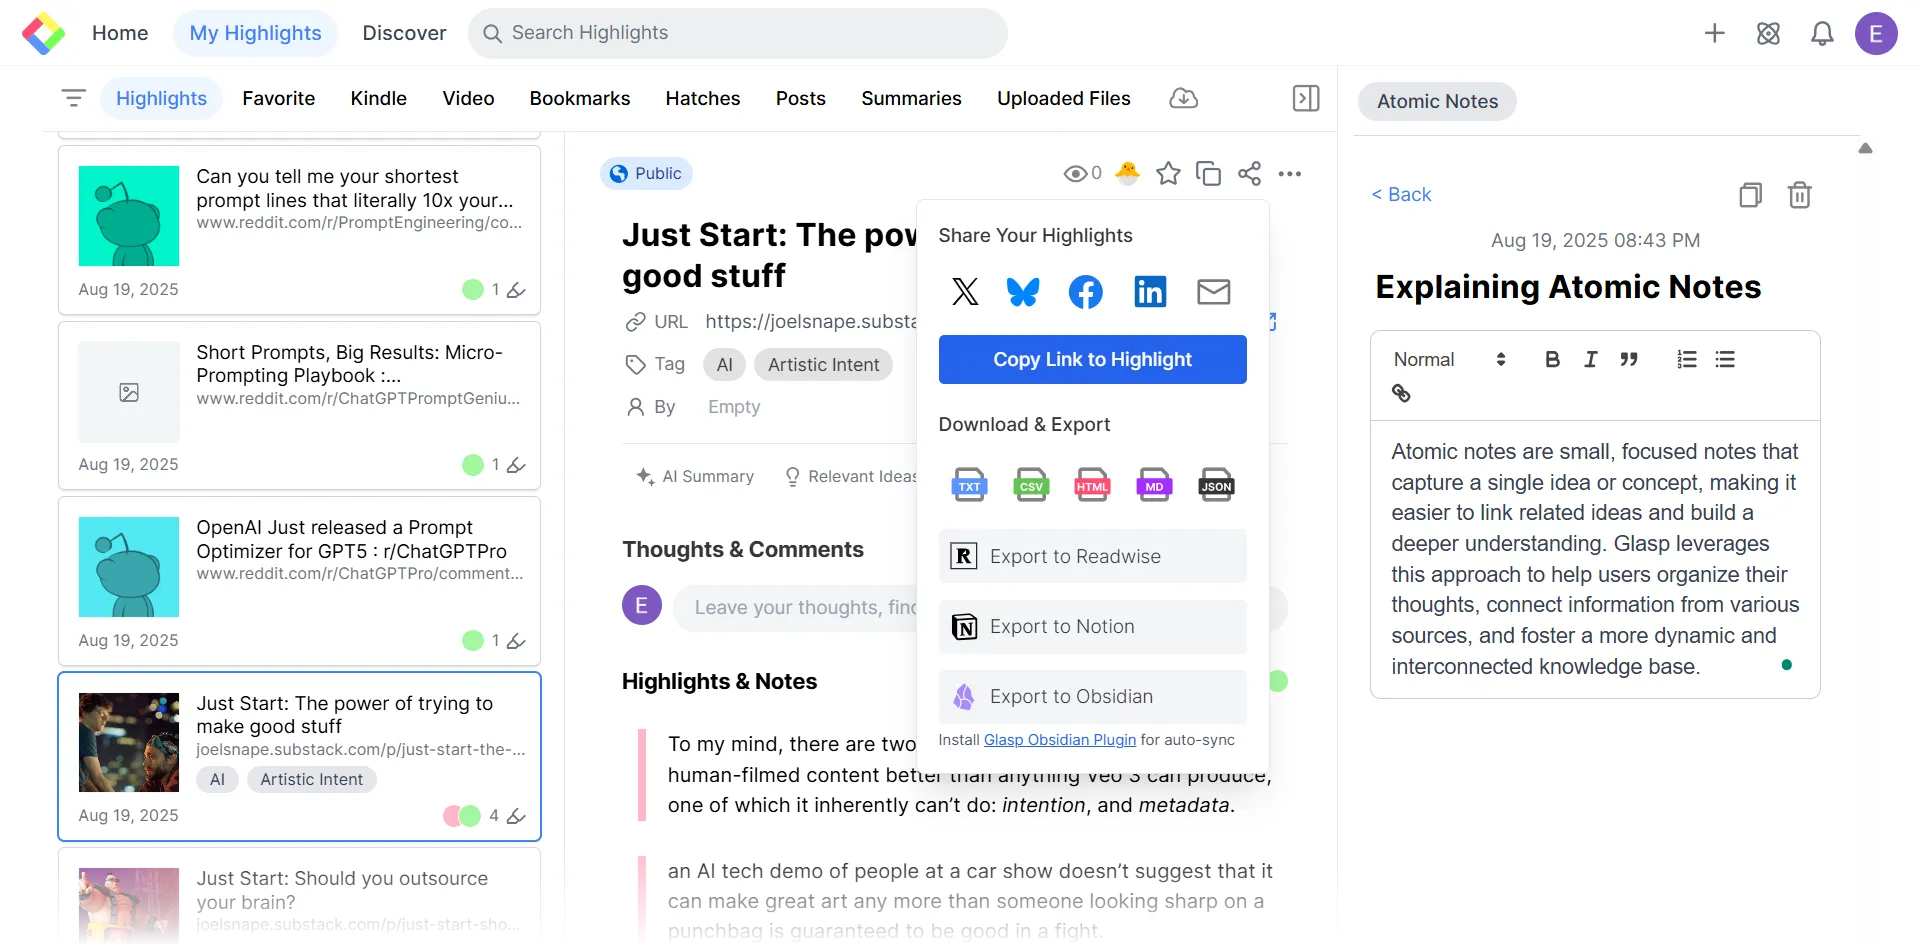The image size is (1920, 947).
Task: Share the highlight on LinkedIn
Action: click(1149, 292)
